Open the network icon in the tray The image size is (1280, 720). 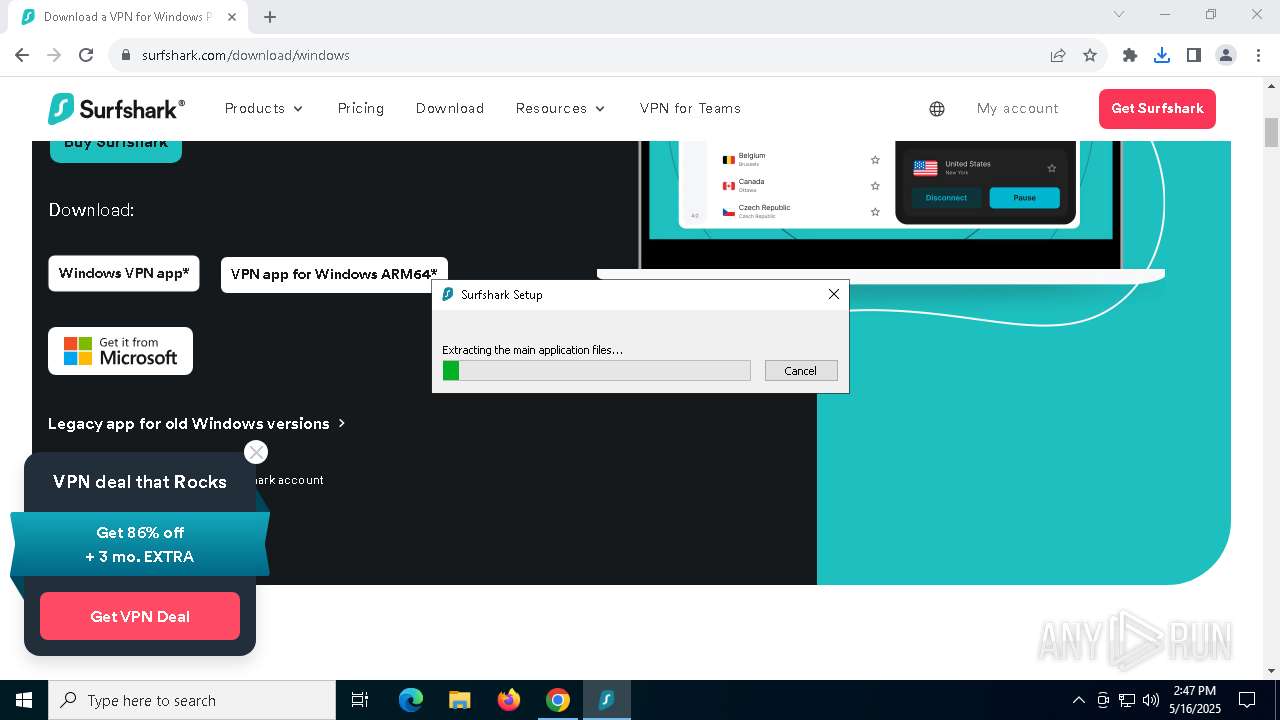tap(1127, 700)
